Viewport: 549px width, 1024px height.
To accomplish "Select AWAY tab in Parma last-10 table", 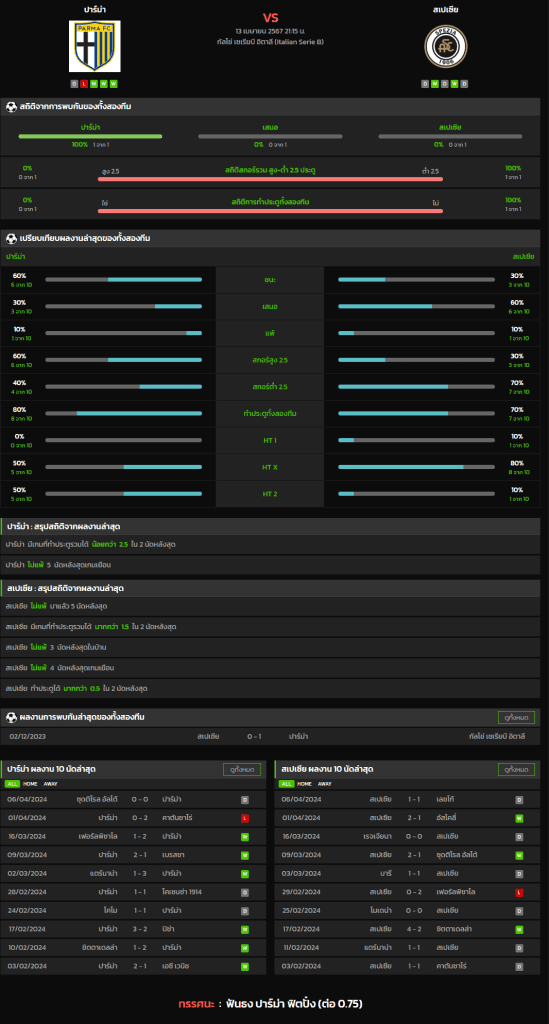I will point(50,784).
